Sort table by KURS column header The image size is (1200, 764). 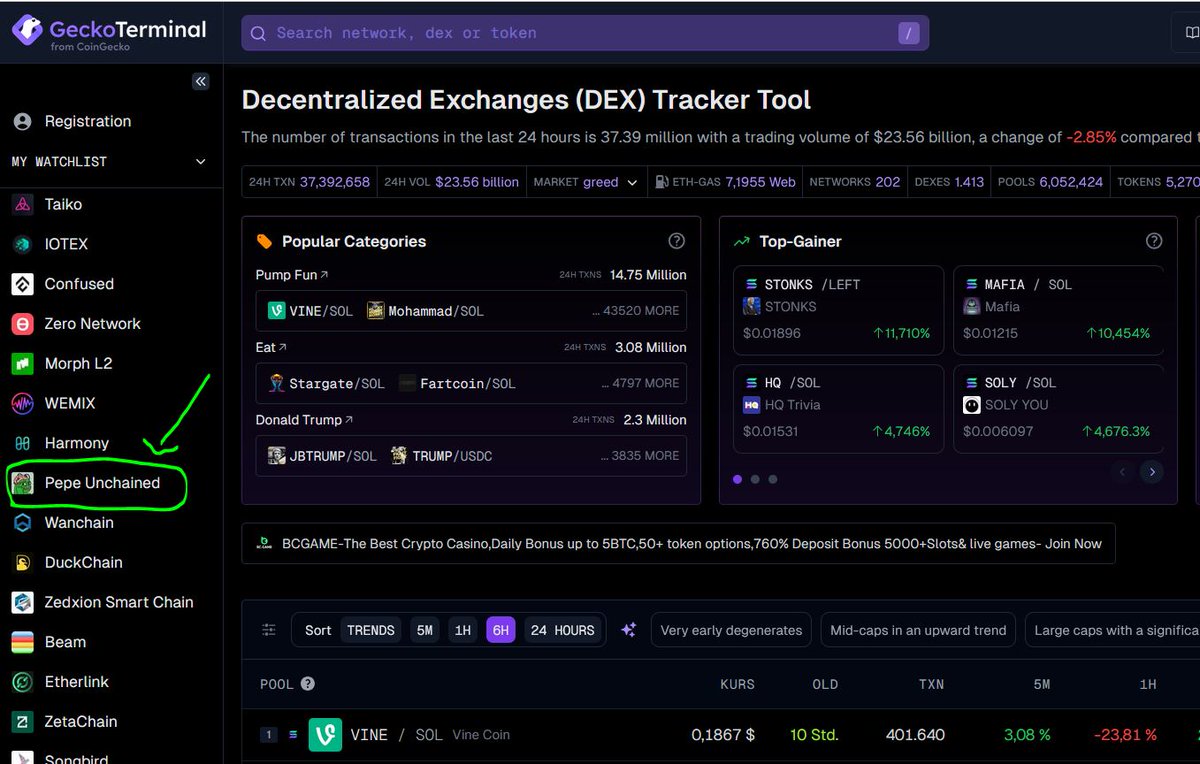tap(737, 684)
